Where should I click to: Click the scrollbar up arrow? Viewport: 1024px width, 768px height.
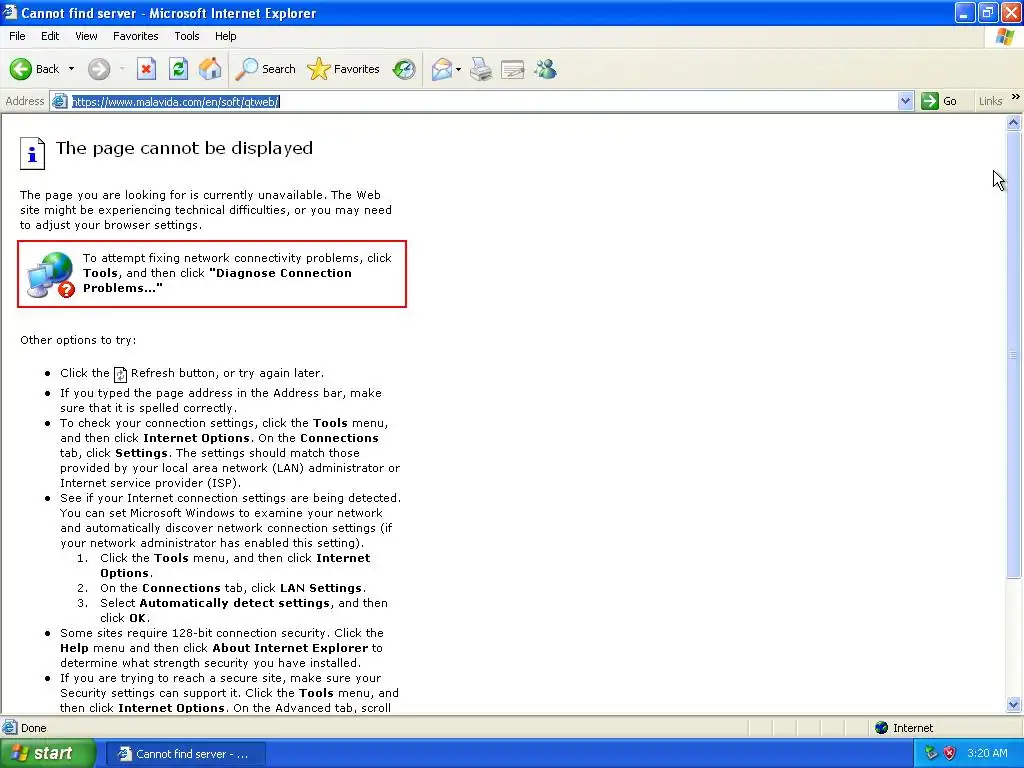tap(1014, 122)
